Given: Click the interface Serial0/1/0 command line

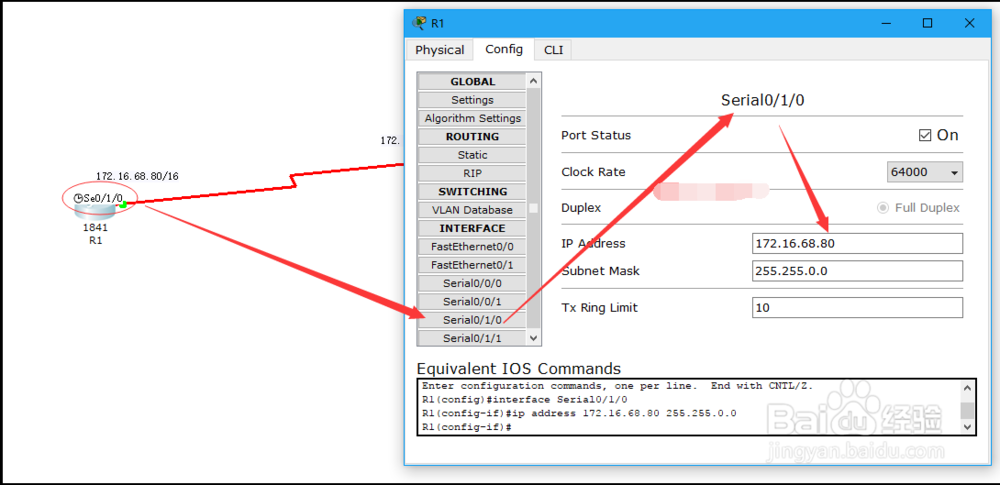Looking at the screenshot, I should (525, 400).
